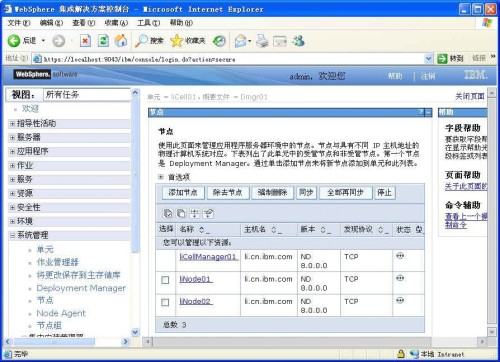The height and width of the screenshot is (362, 500).
Task: Refresh the page with the toolbar icon
Action: [x=103, y=41]
